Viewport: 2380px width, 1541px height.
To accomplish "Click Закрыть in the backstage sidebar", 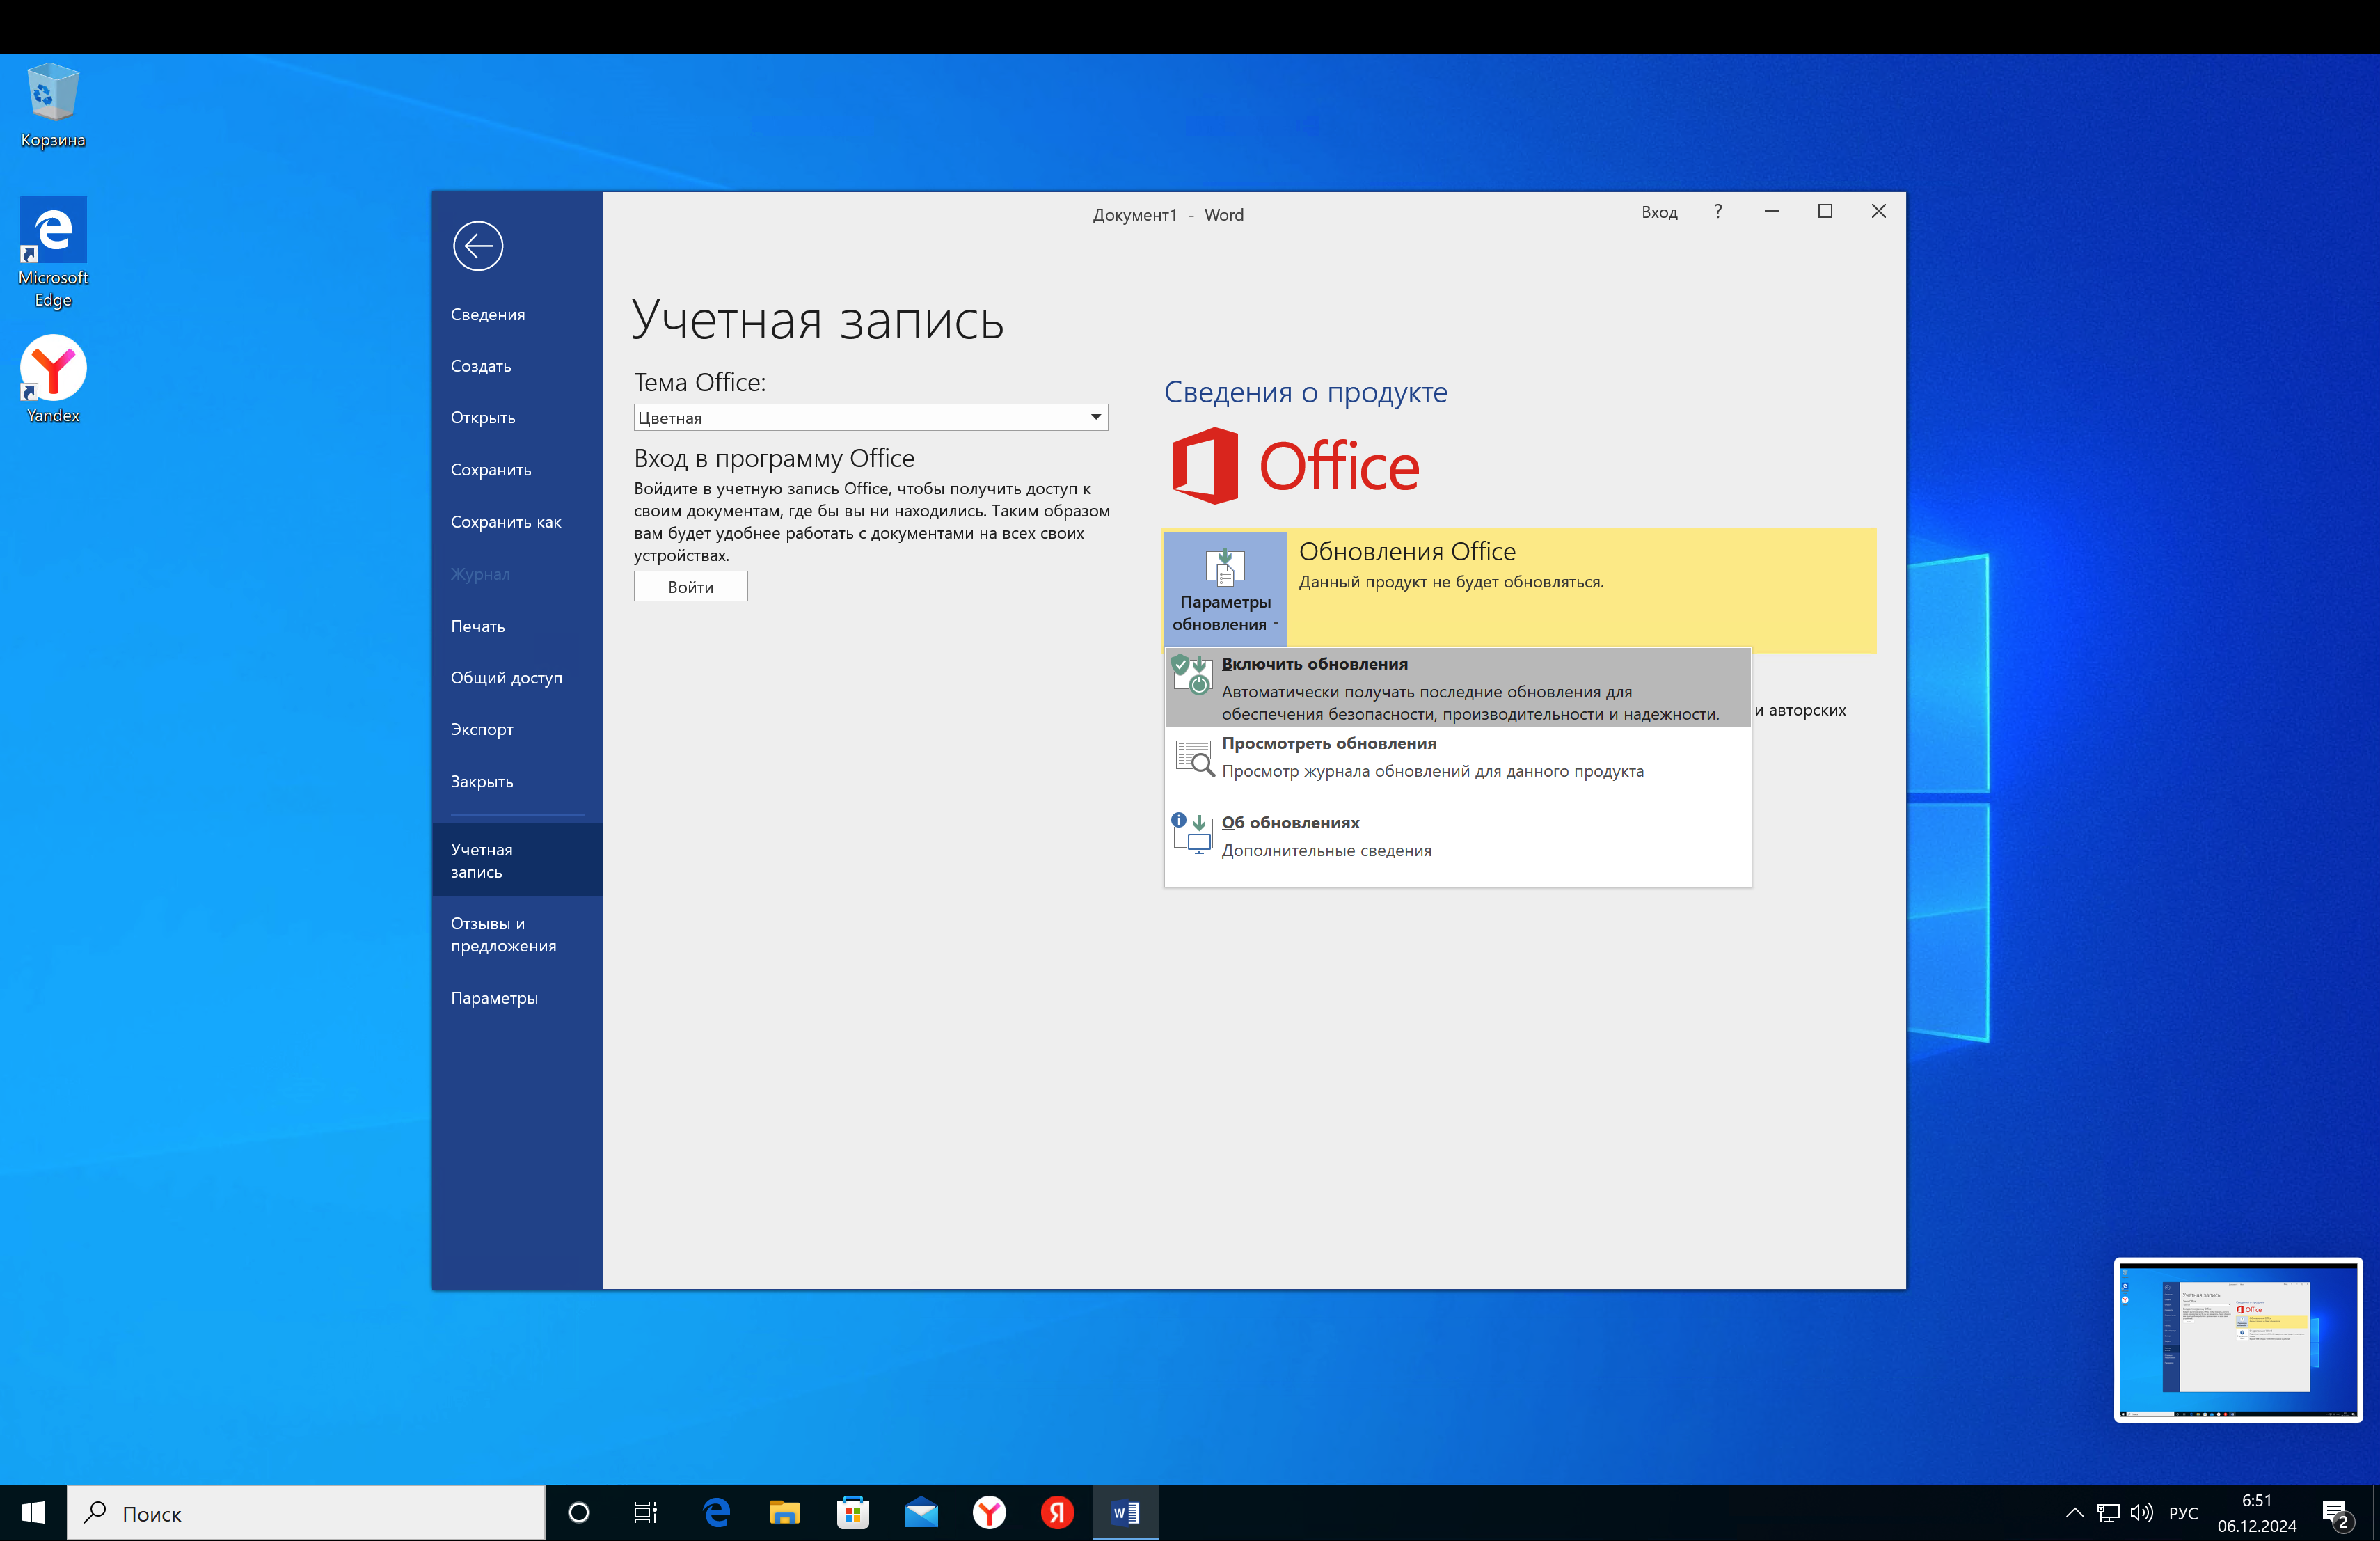I will click(x=482, y=782).
